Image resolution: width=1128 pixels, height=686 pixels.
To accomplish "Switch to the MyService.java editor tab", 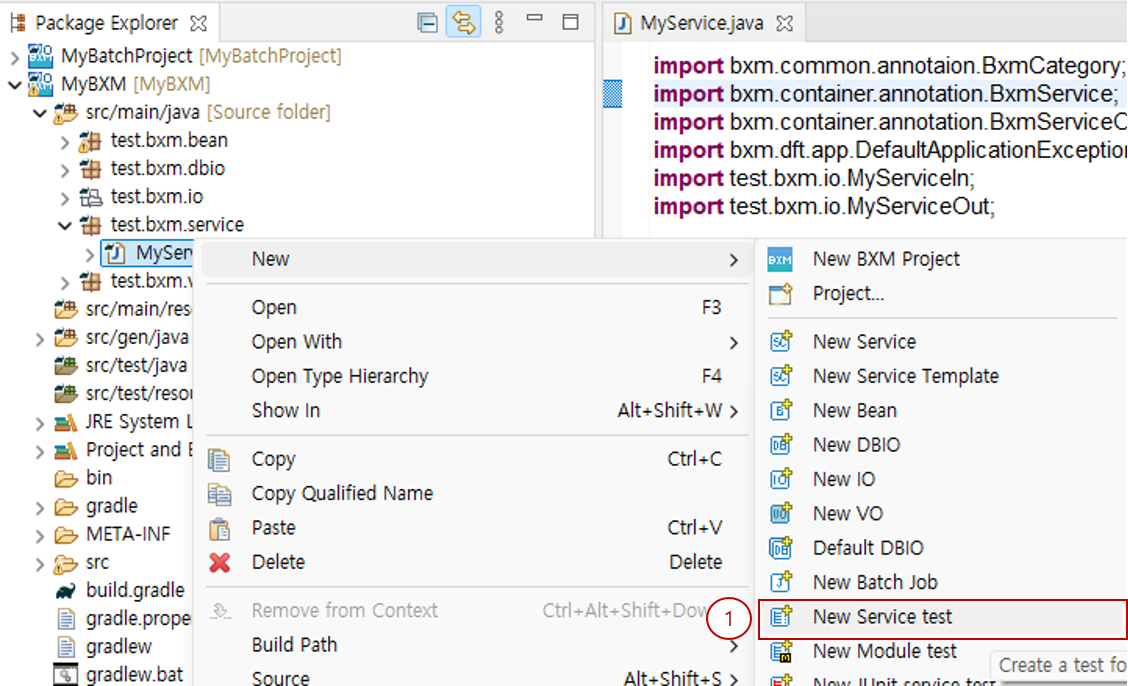I will pyautogui.click(x=701, y=22).
